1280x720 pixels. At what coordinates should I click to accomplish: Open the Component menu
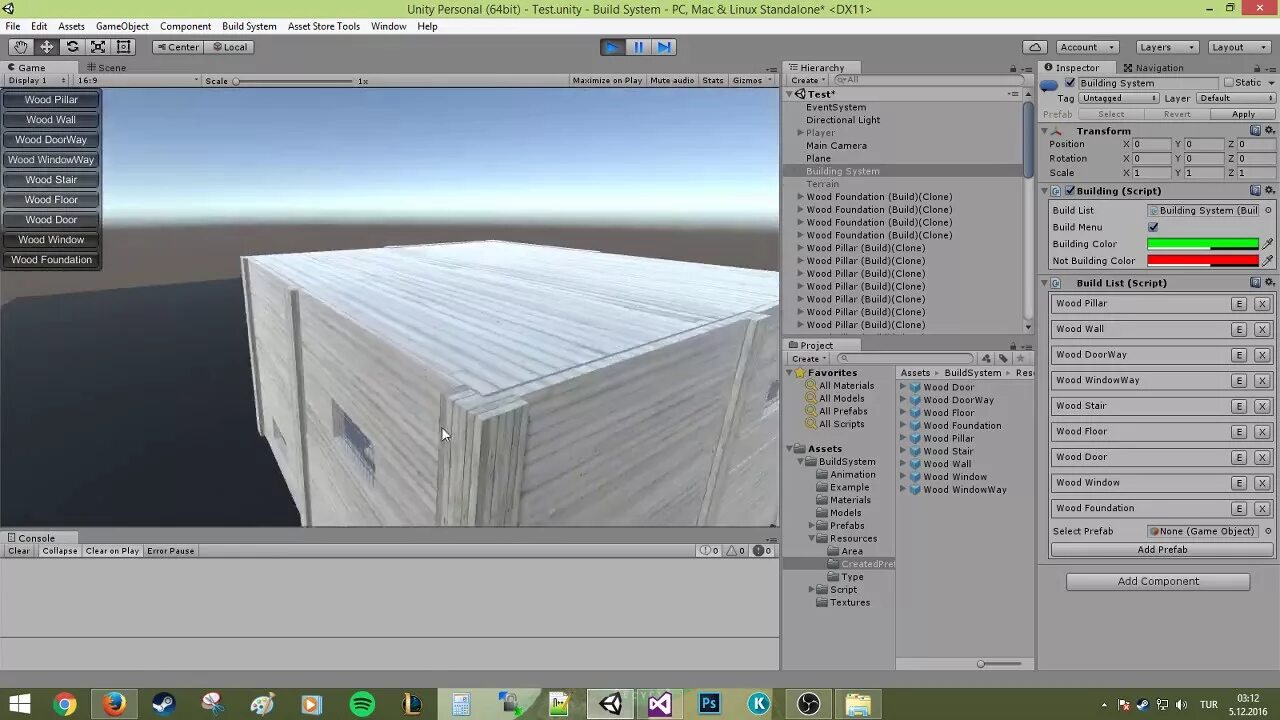pos(185,26)
